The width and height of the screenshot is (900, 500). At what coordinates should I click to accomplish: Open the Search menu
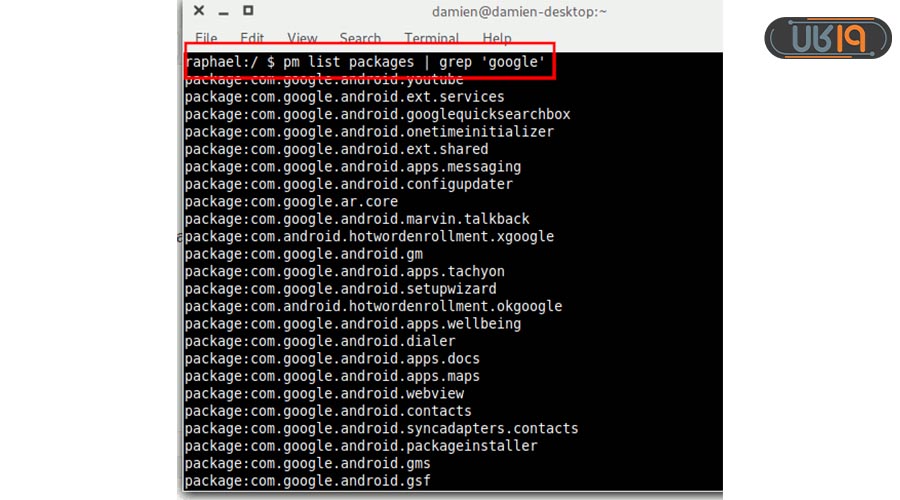point(360,38)
